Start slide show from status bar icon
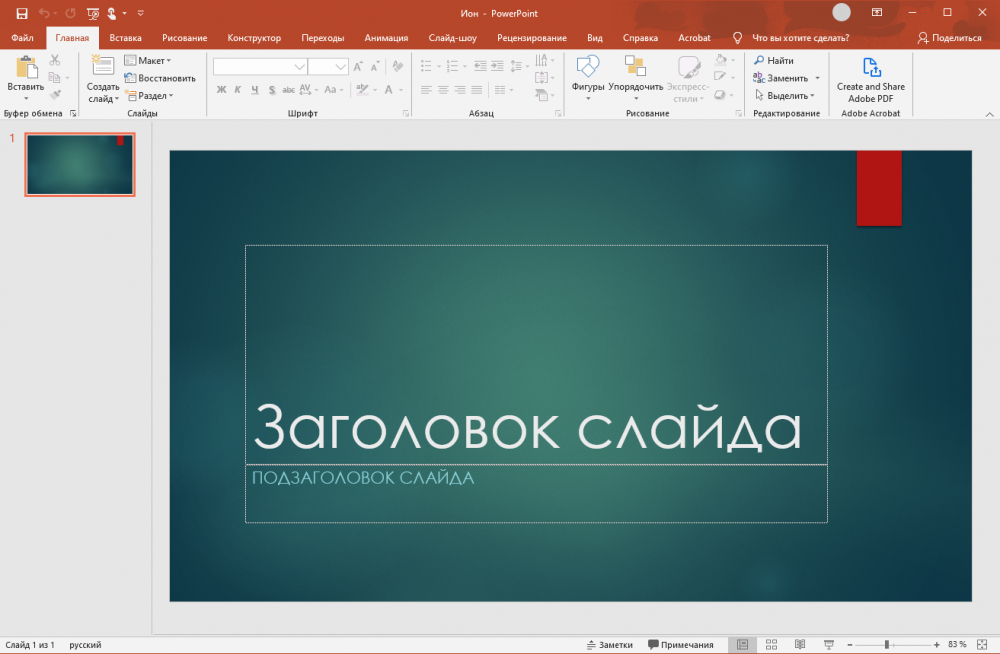1000x654 pixels. [828, 644]
